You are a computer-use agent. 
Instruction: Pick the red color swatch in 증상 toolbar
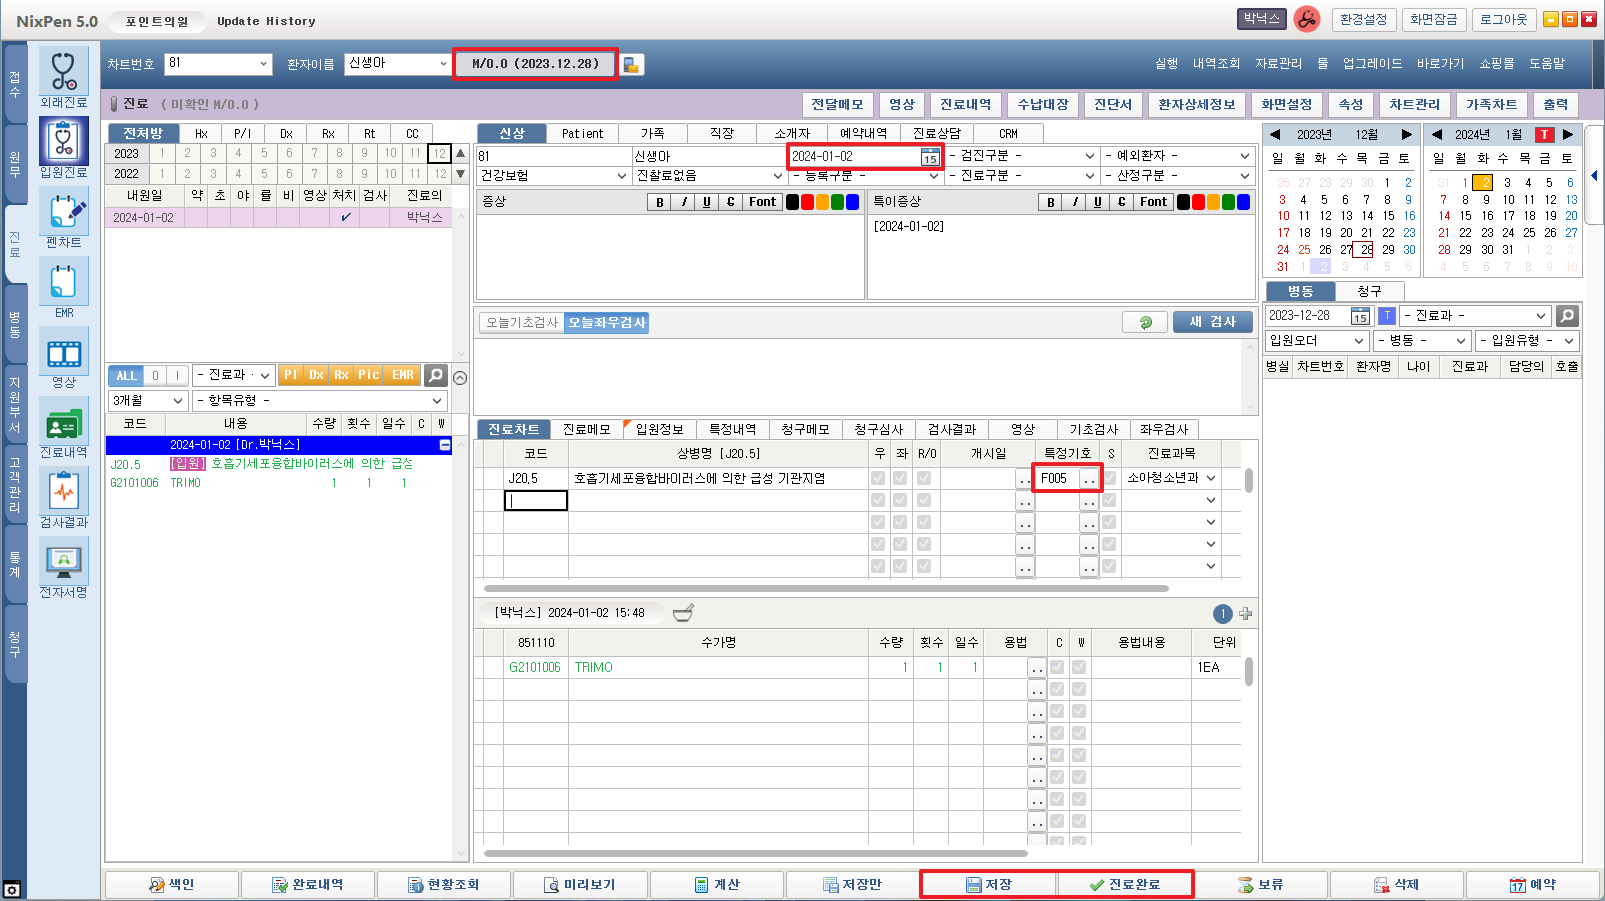coord(807,202)
